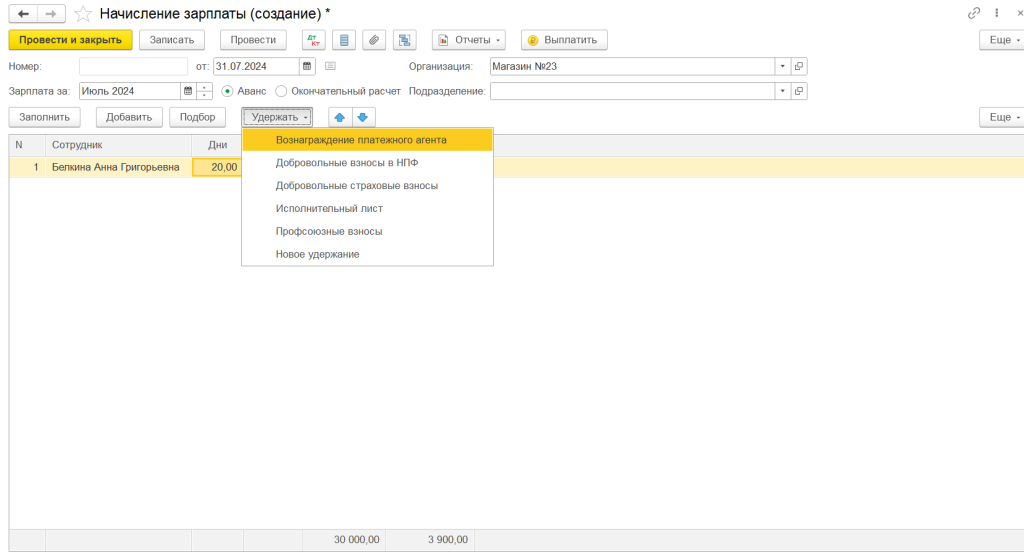The height and width of the screenshot is (553, 1024).
Task: Expand the Подразделение dropdown list
Action: coord(781,91)
